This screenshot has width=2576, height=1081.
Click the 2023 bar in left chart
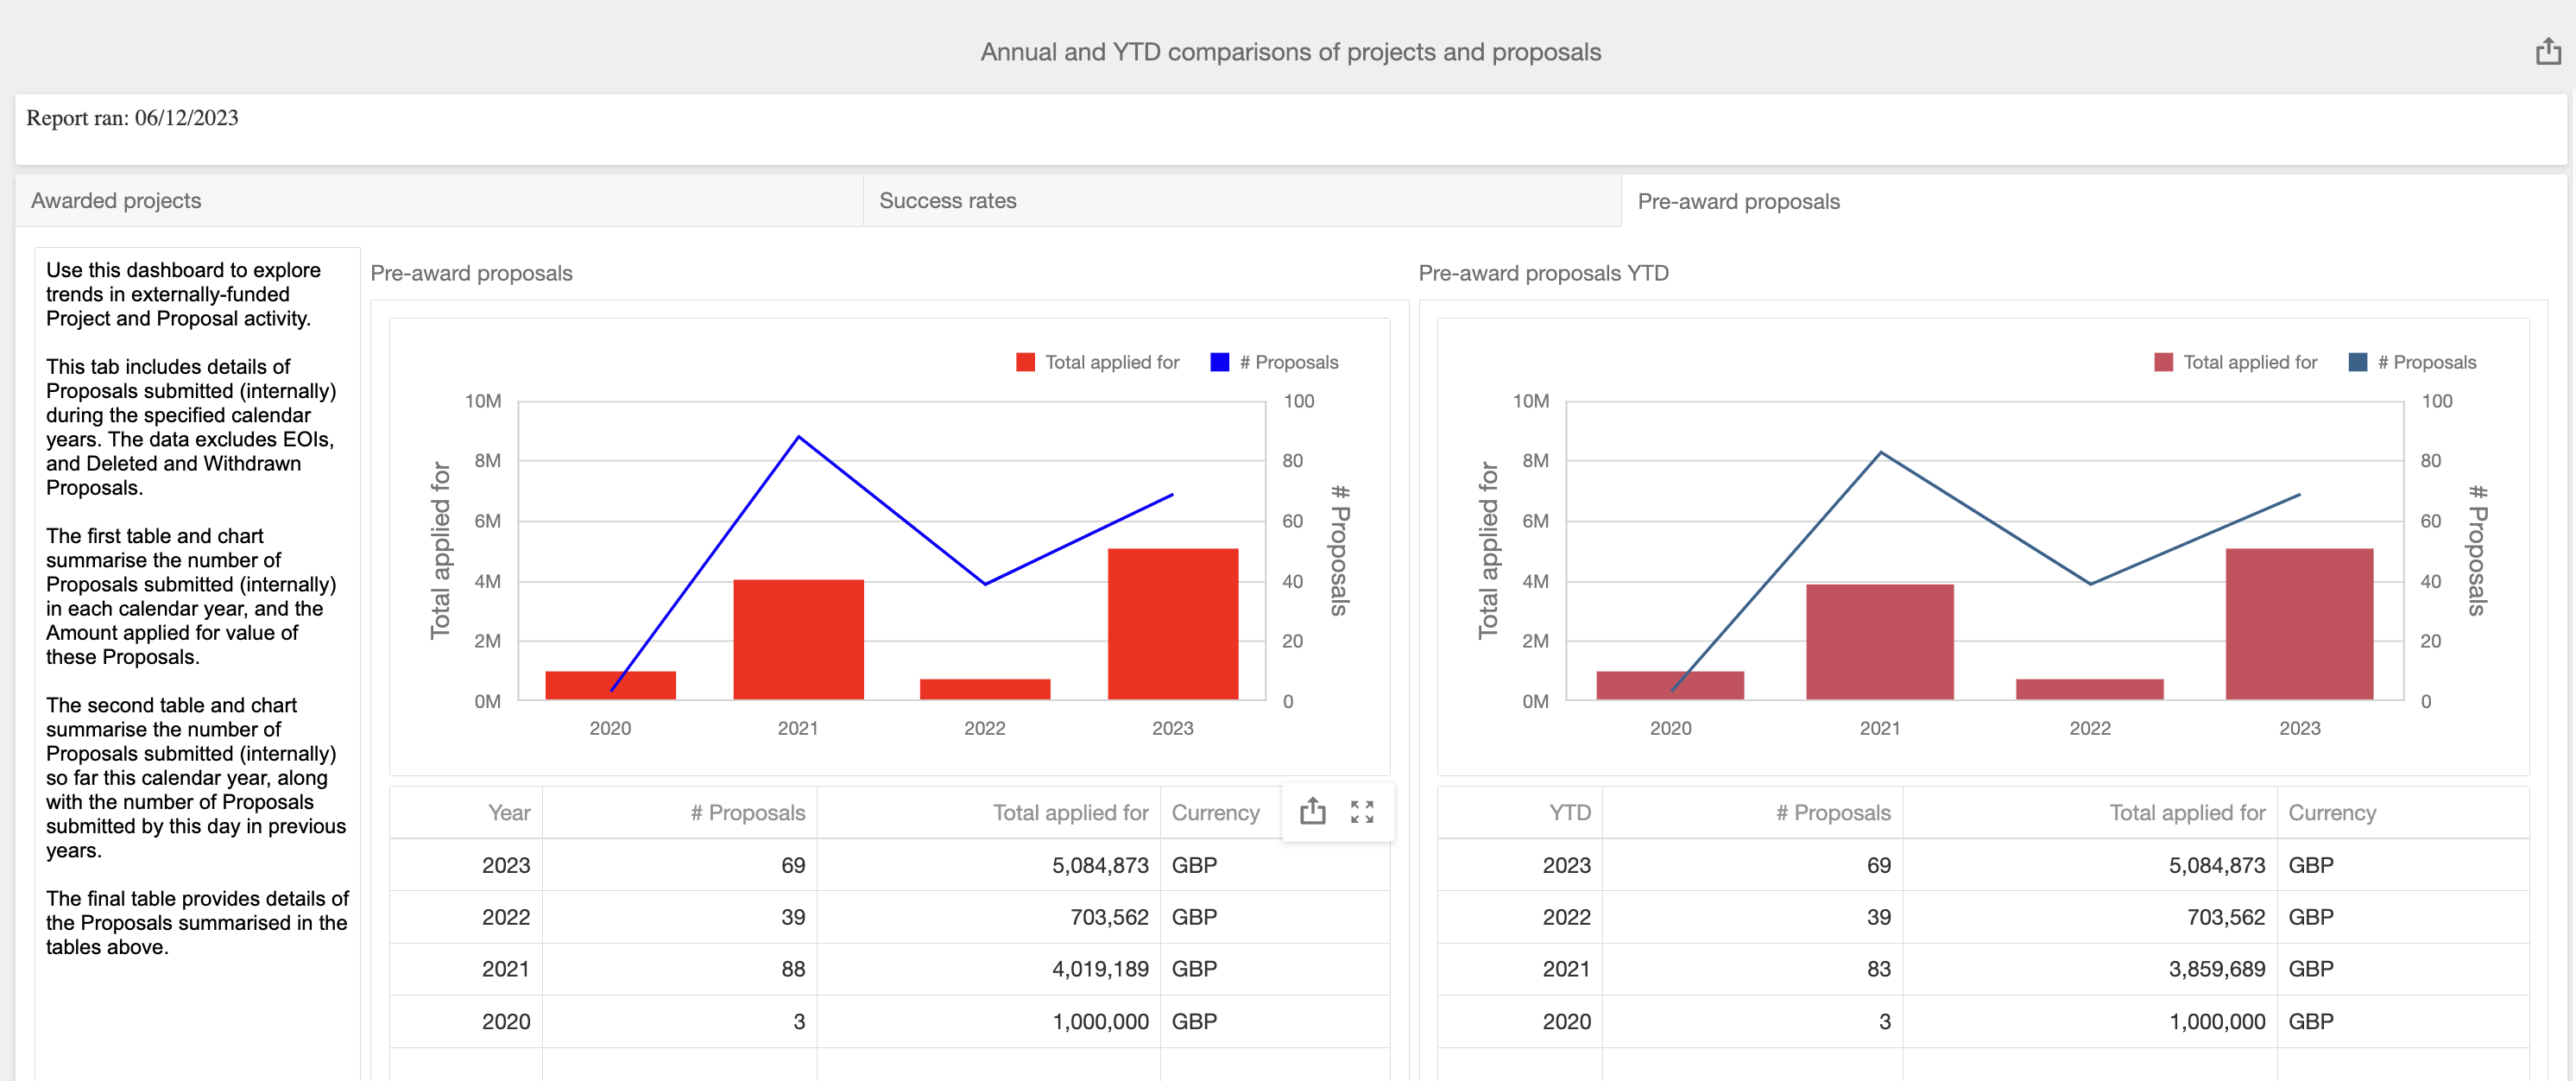coord(1172,623)
